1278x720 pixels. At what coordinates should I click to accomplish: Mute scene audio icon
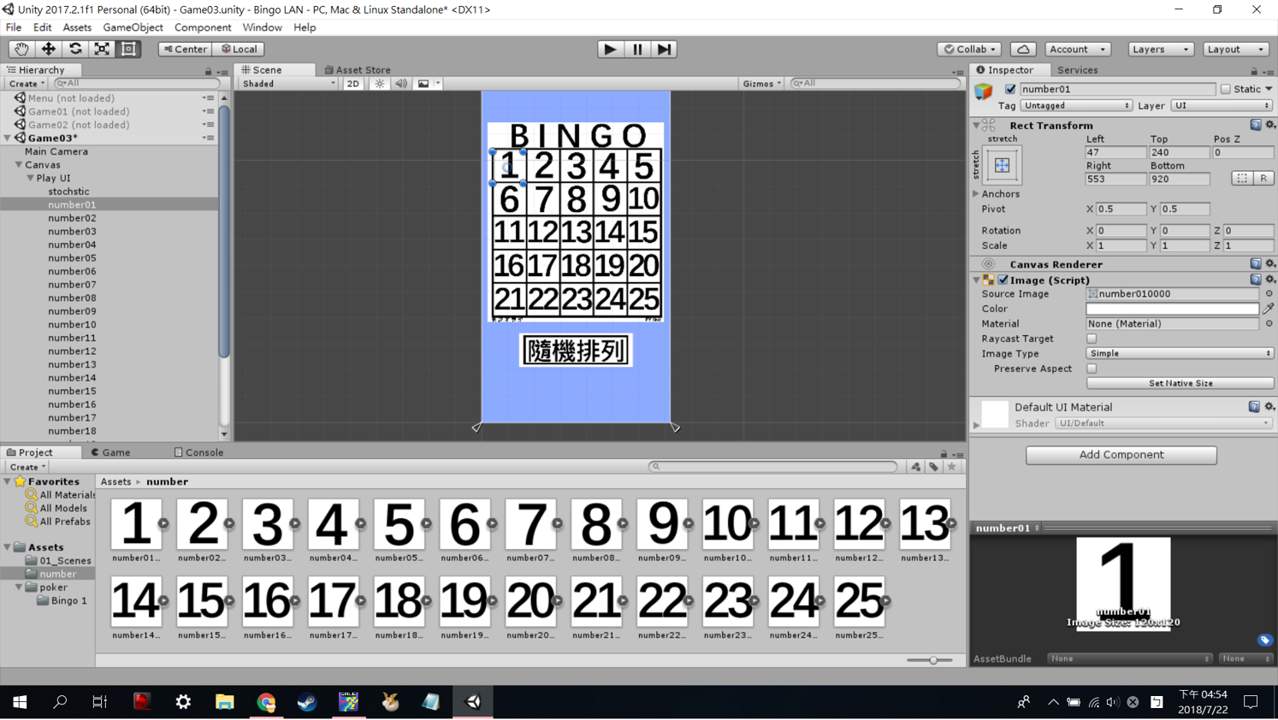402,84
